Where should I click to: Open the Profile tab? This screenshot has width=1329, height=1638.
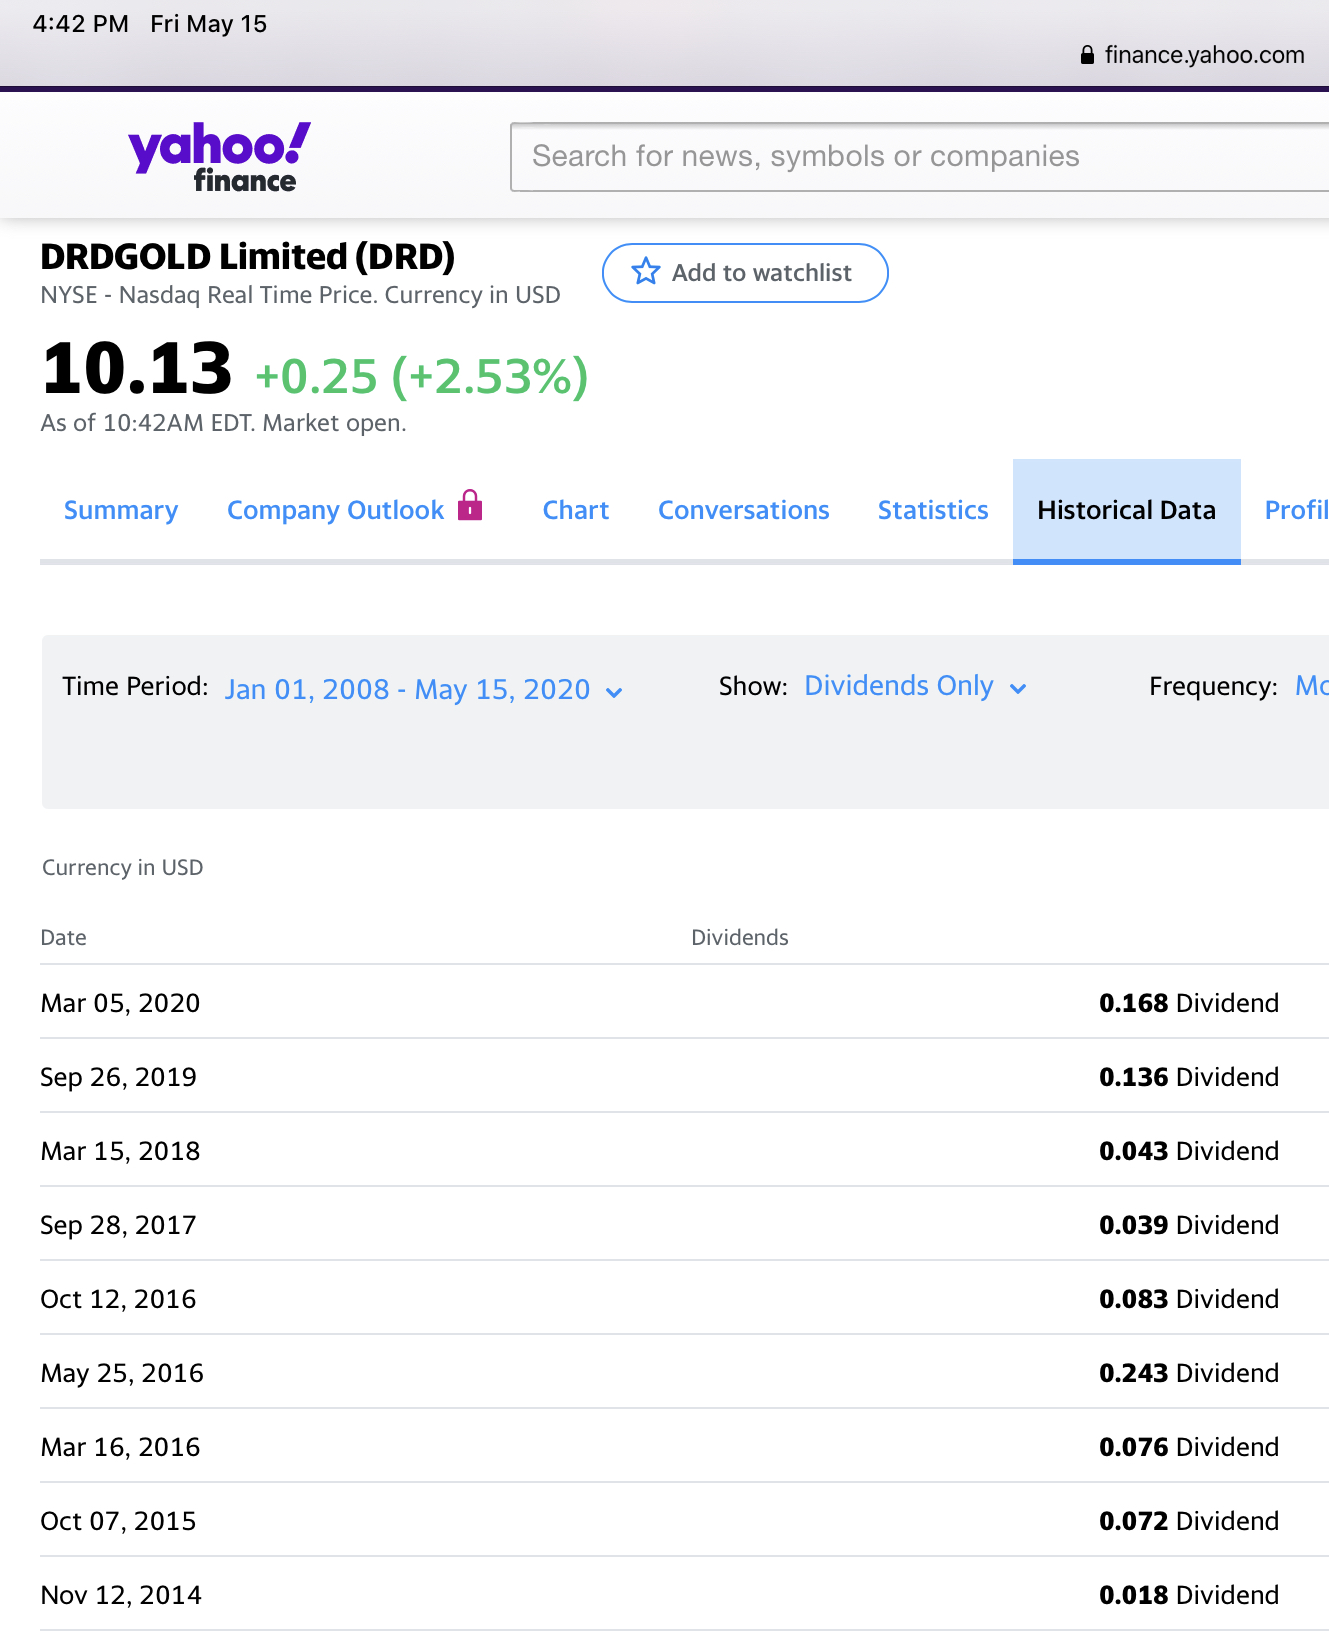pos(1296,510)
